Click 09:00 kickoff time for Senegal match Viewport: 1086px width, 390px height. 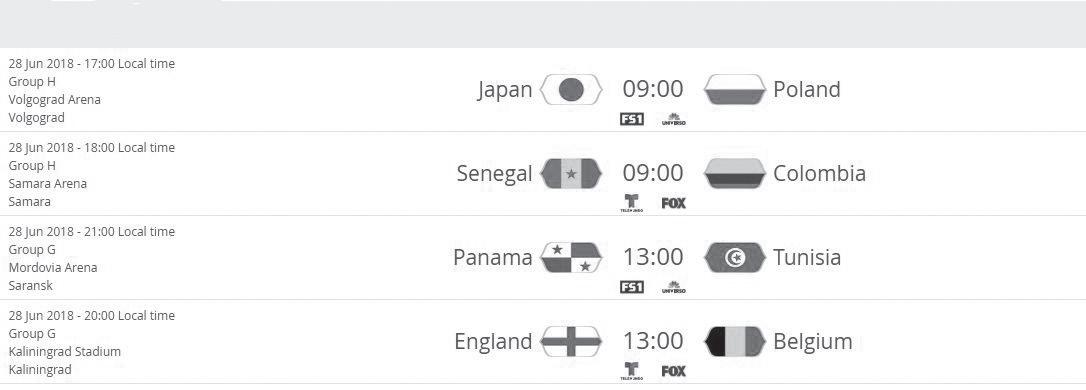[x=652, y=173]
